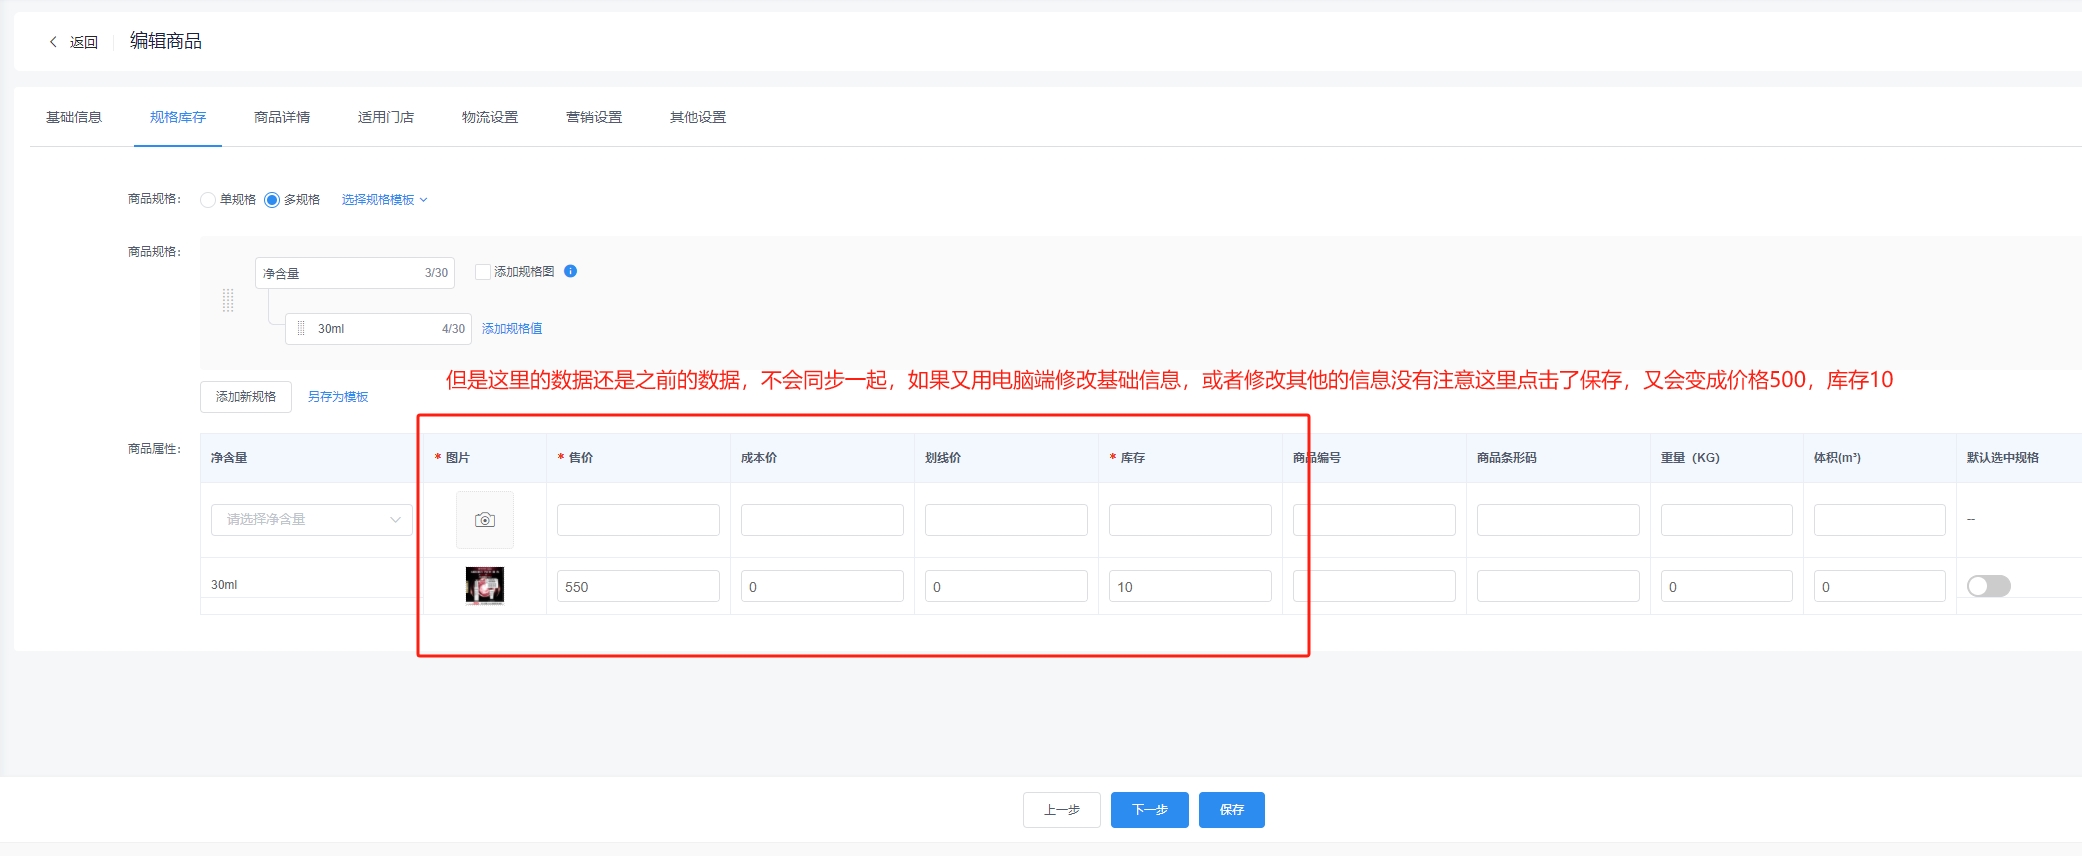Click the batch 重量 input in top row
Image resolution: width=2082 pixels, height=856 pixels.
tap(1727, 520)
